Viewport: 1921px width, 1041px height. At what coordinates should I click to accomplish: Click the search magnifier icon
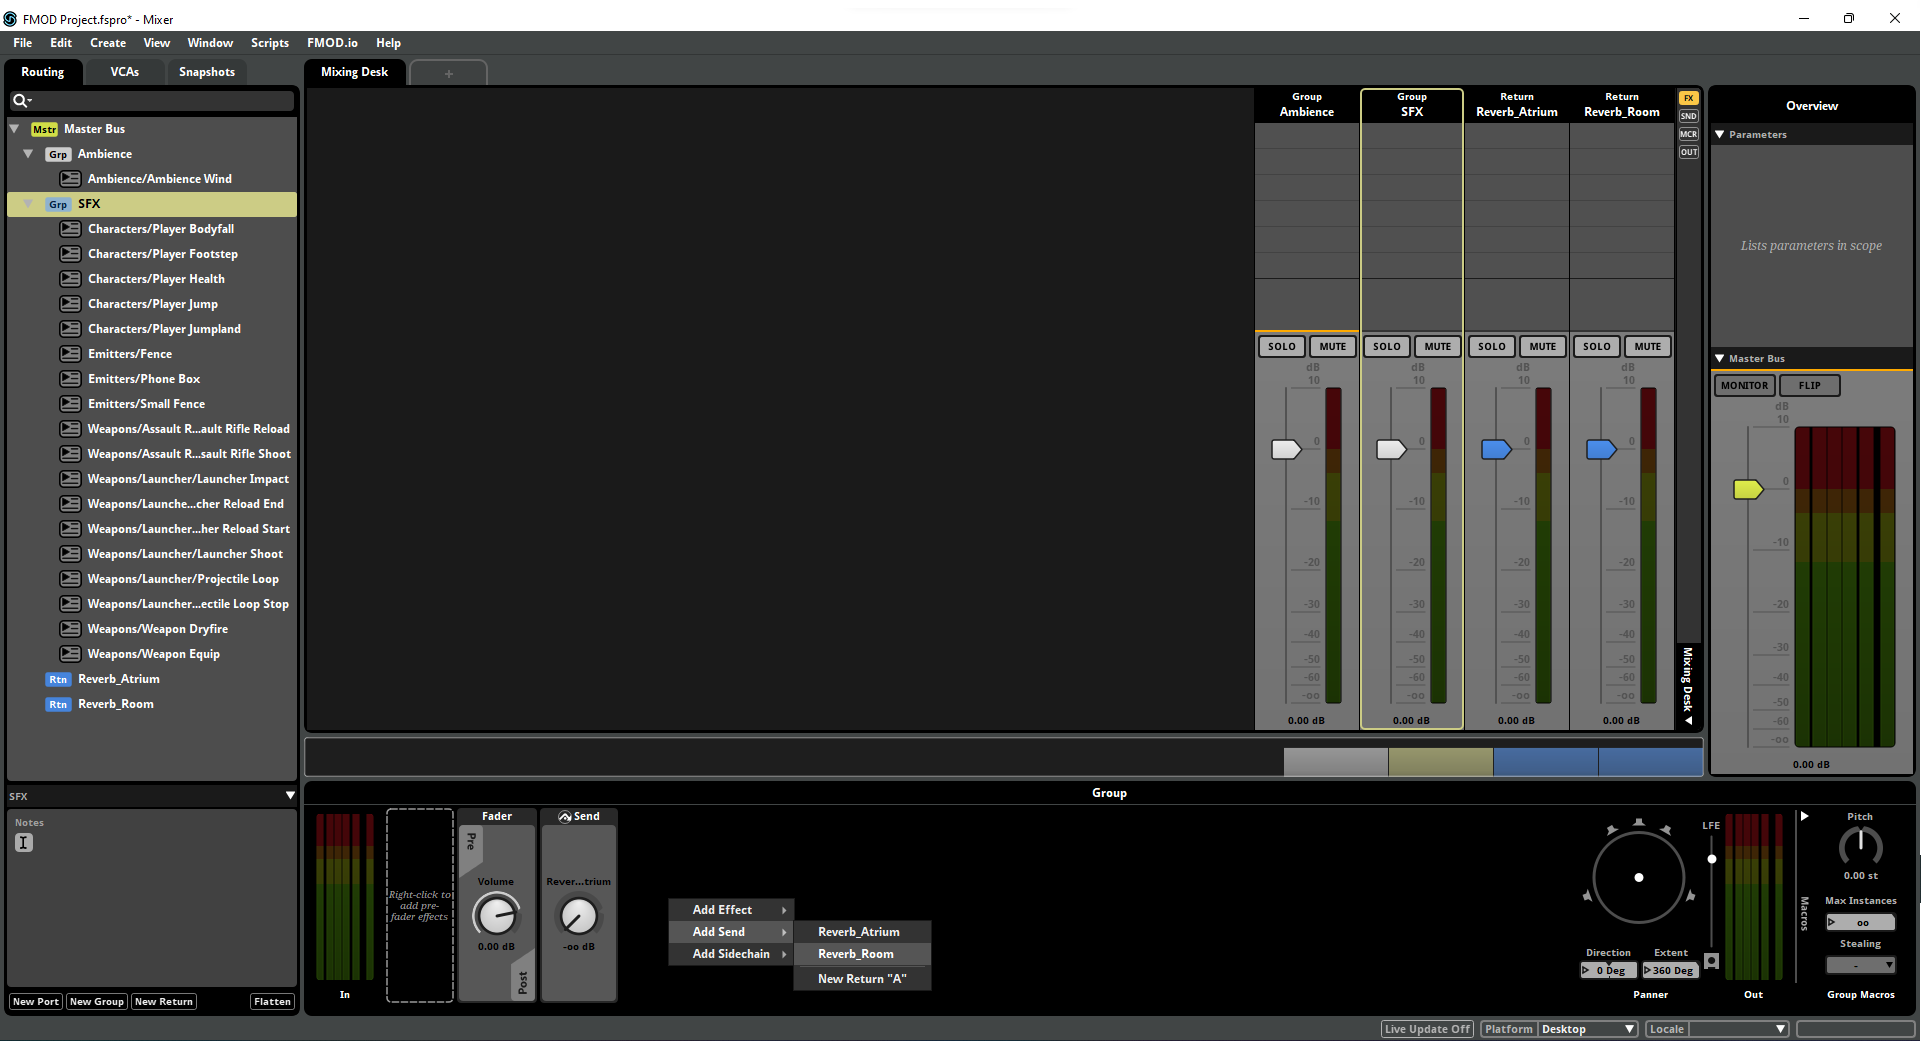click(x=20, y=100)
